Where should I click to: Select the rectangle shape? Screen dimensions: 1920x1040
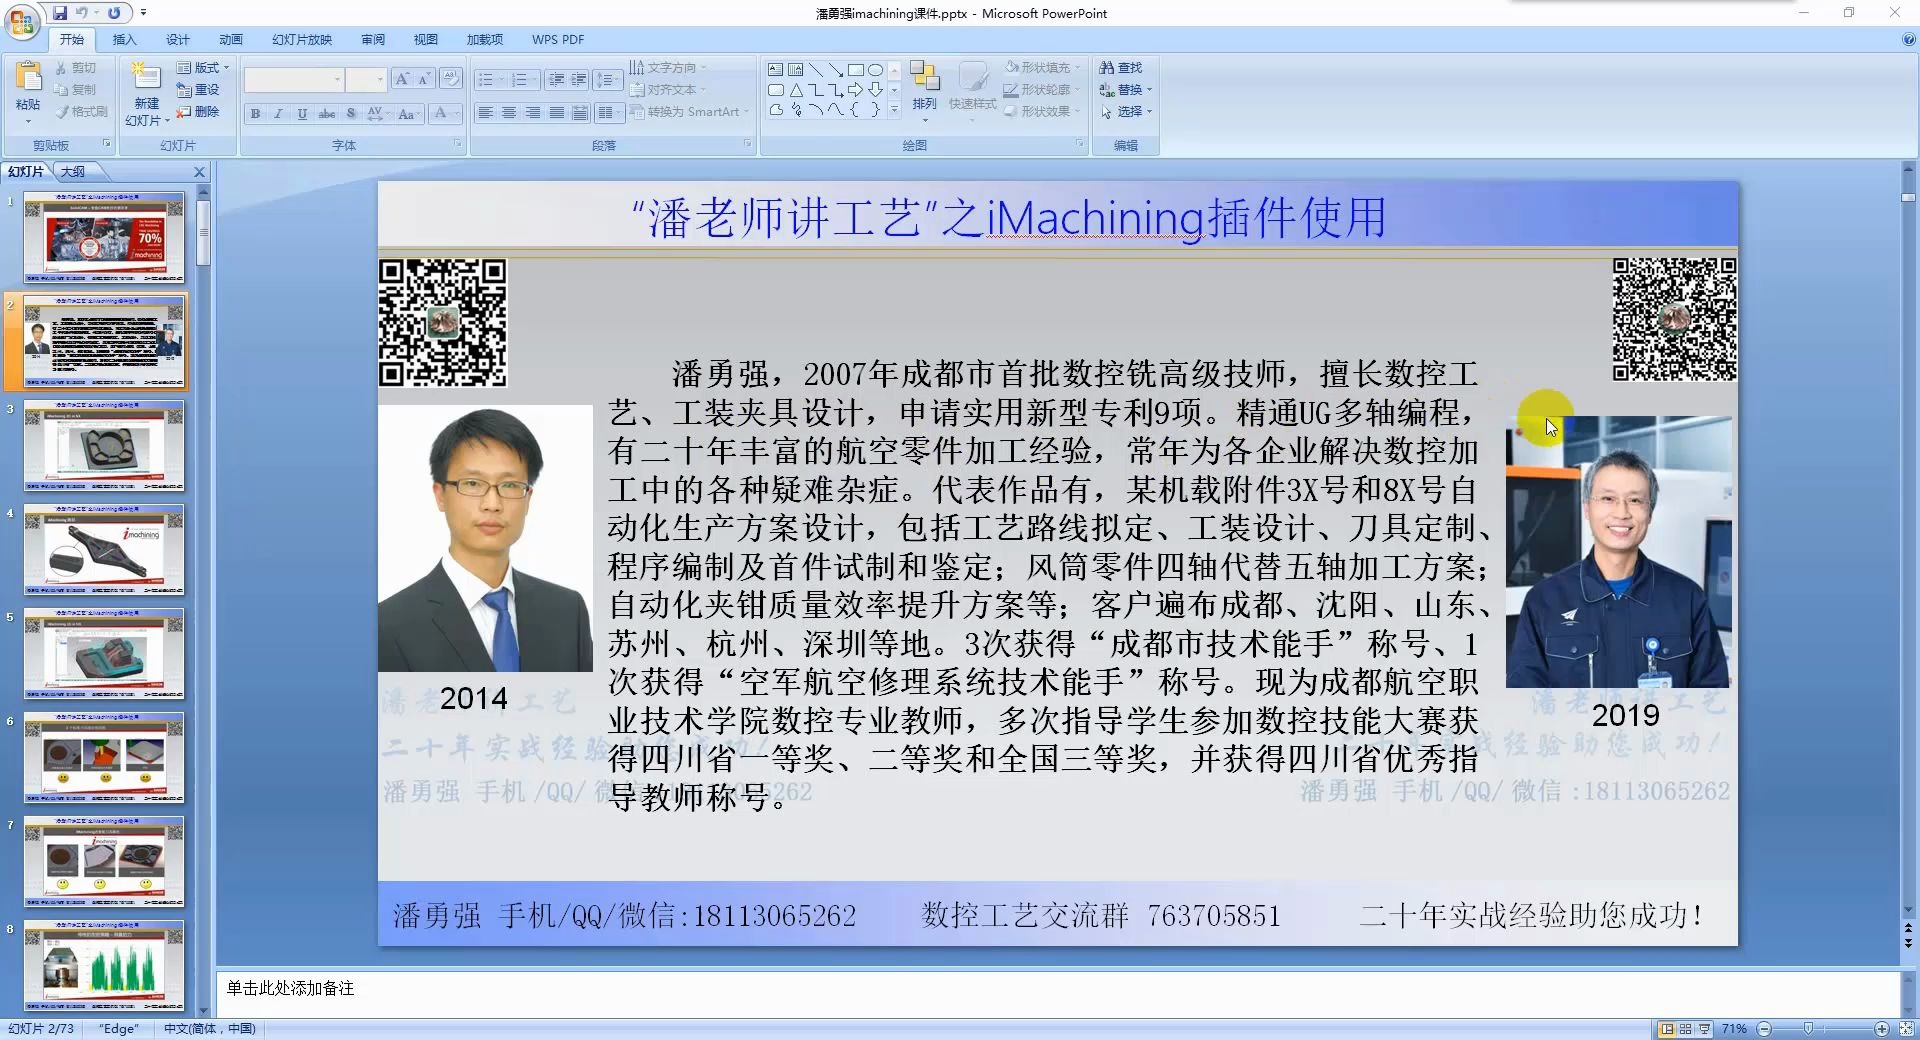coord(855,69)
